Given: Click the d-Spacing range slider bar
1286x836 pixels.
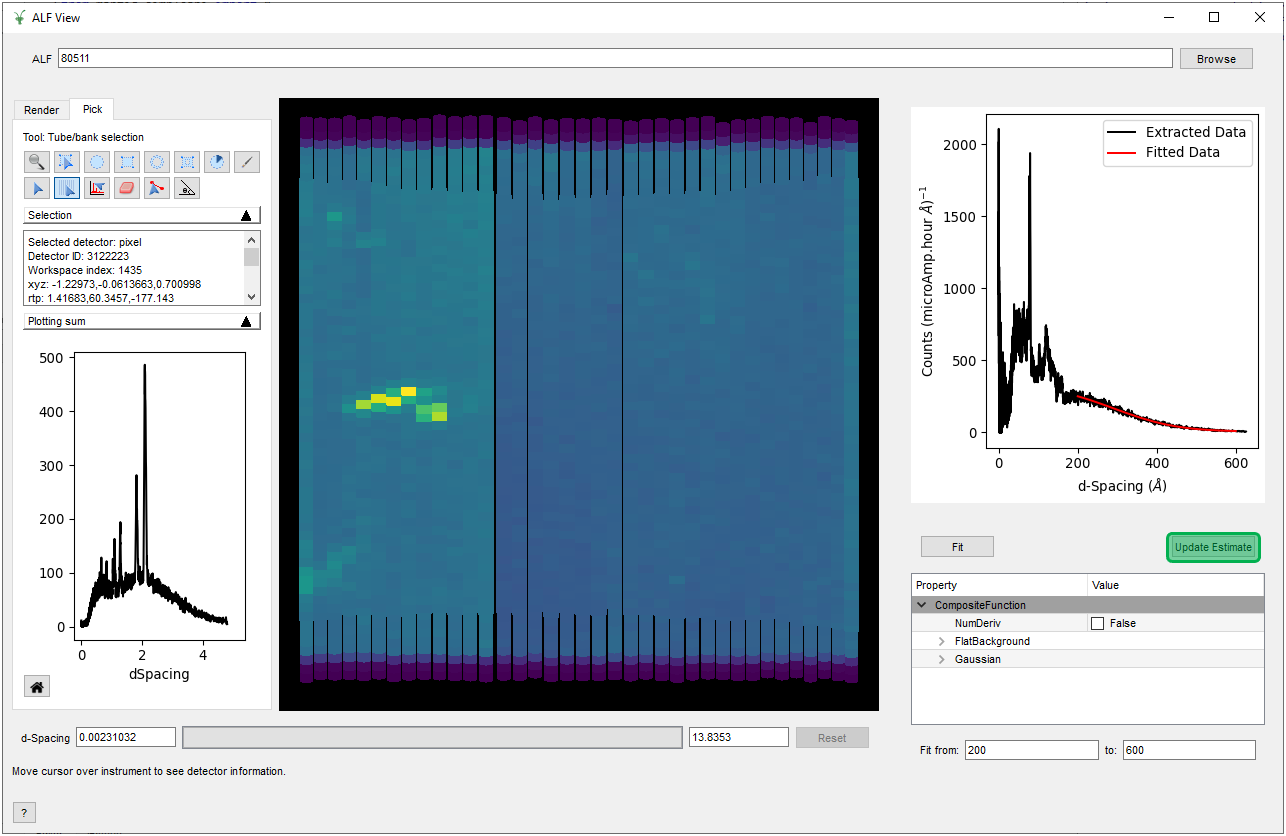Looking at the screenshot, I should [432, 738].
